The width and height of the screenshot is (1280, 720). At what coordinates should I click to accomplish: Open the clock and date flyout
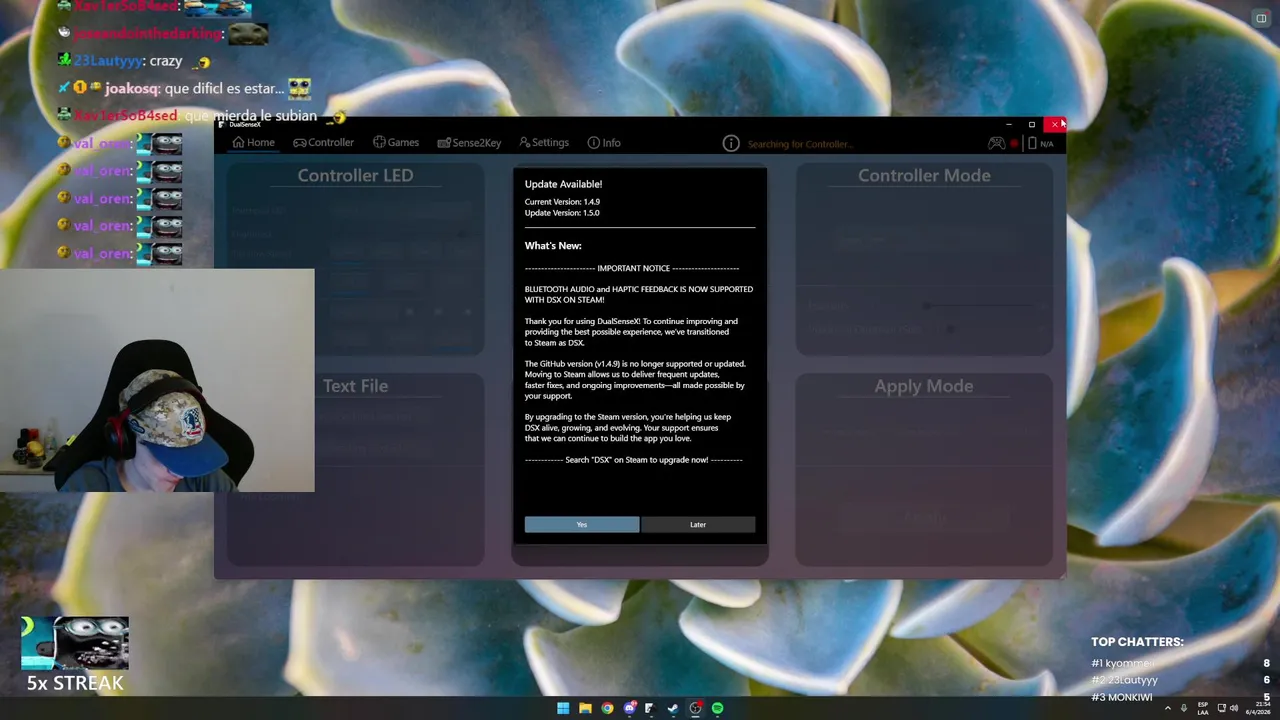tap(1259, 708)
